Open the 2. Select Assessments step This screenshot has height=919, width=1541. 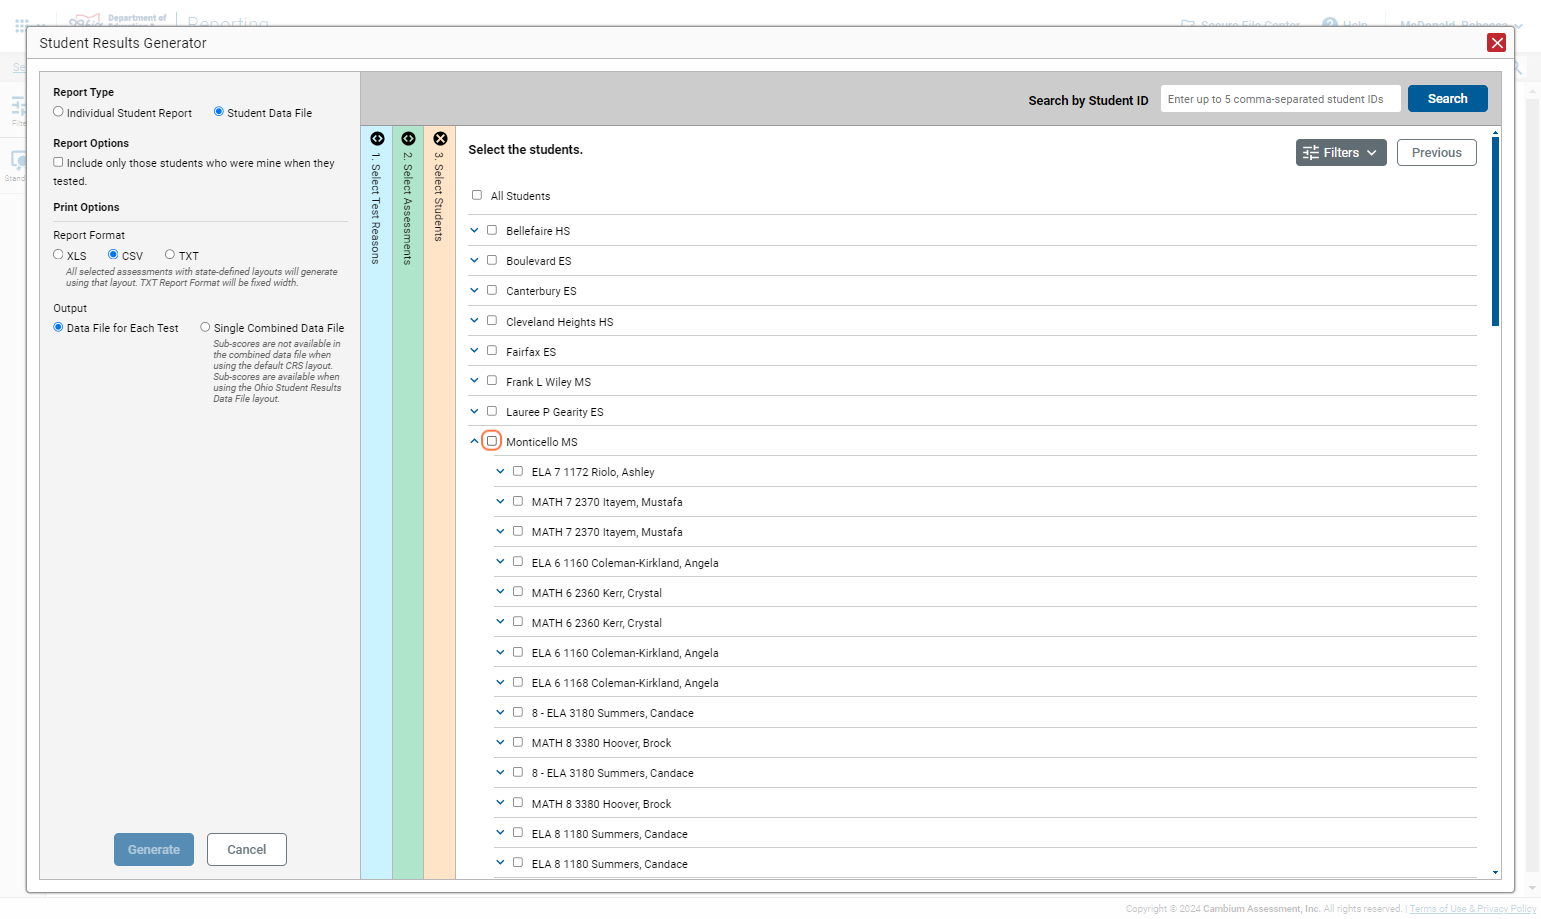click(x=408, y=502)
